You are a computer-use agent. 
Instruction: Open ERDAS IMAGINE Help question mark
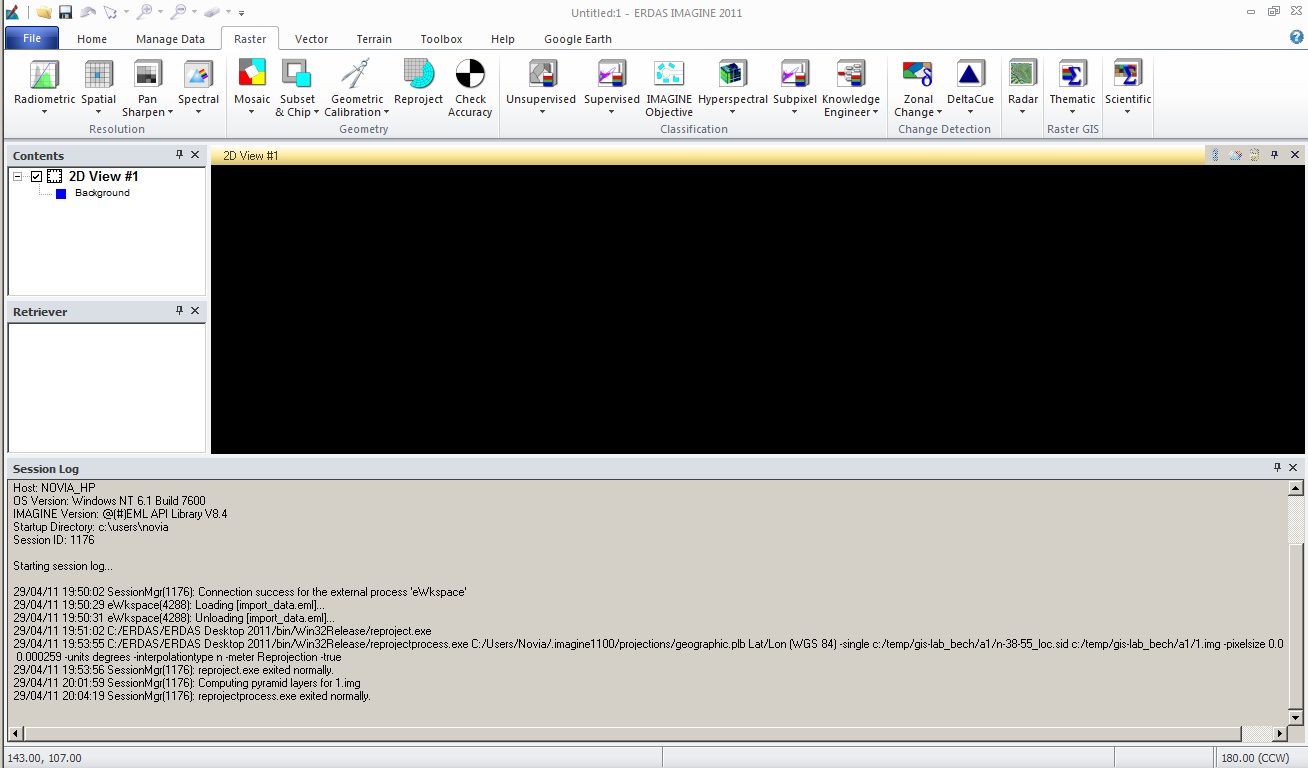1297,38
